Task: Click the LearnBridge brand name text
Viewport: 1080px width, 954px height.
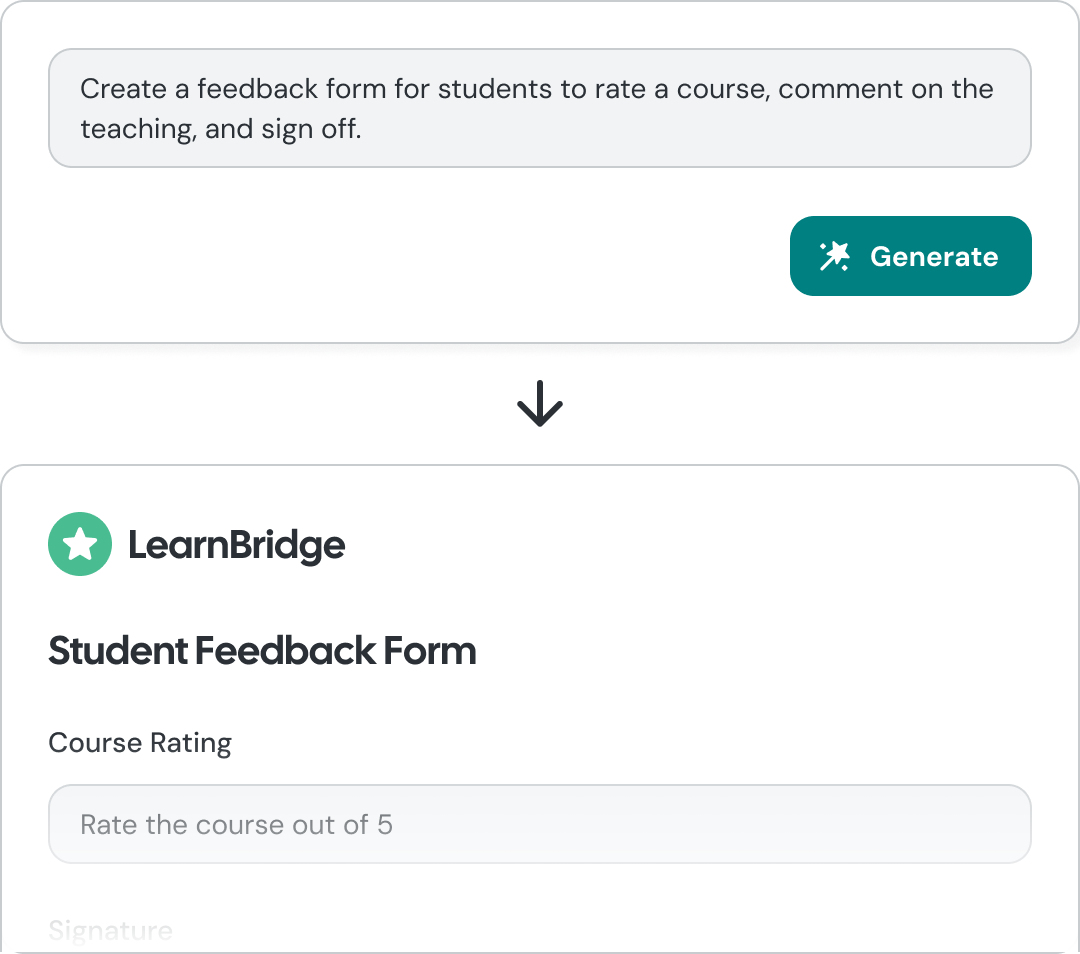Action: click(236, 545)
